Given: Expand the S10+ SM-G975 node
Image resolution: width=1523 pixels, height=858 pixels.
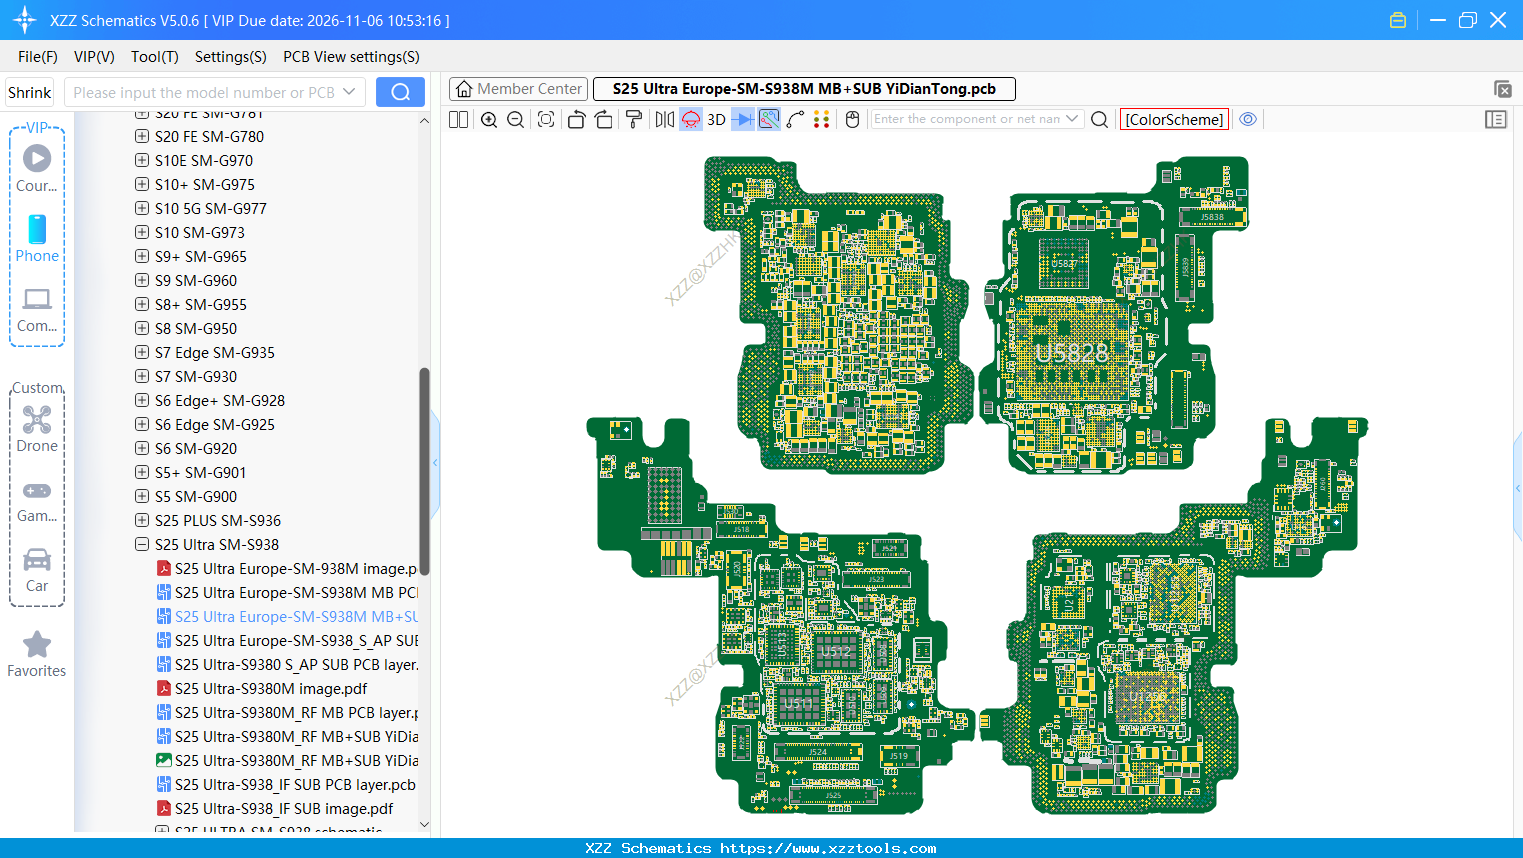Looking at the screenshot, I should 142,184.
